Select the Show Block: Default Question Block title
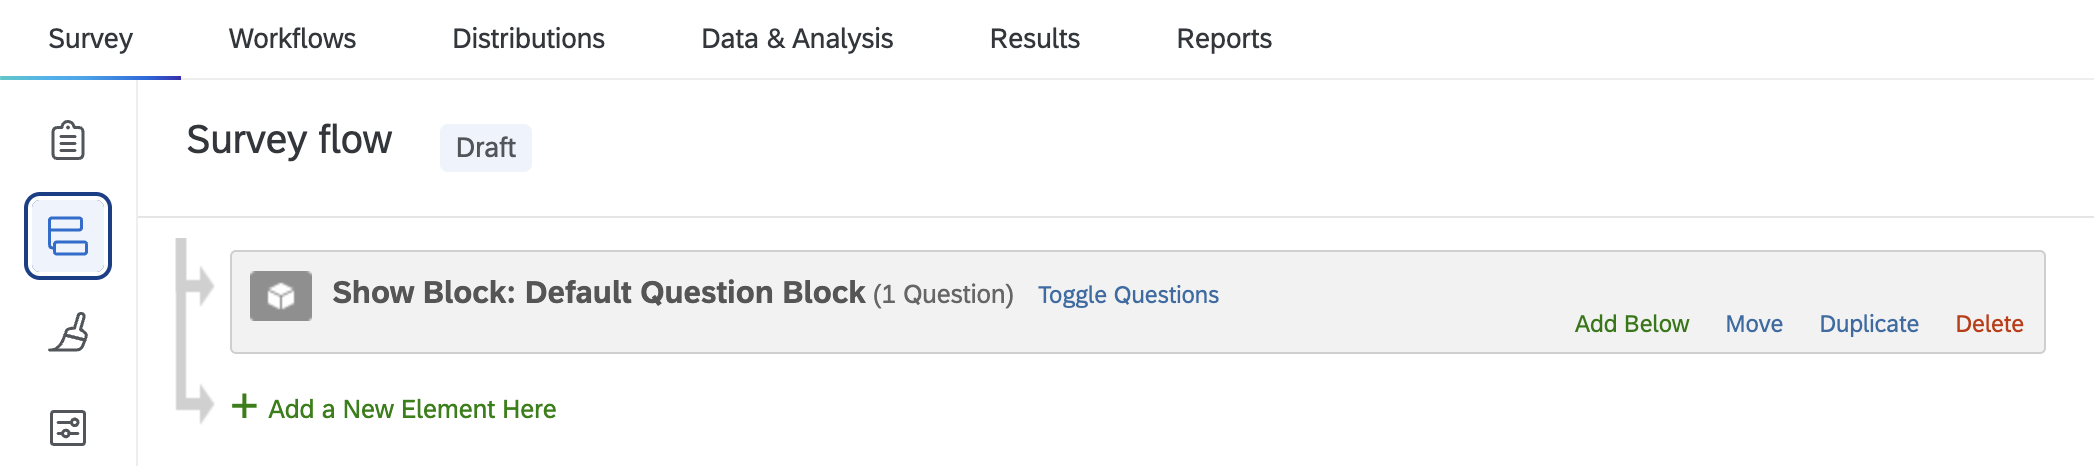The image size is (2094, 466). pos(598,292)
